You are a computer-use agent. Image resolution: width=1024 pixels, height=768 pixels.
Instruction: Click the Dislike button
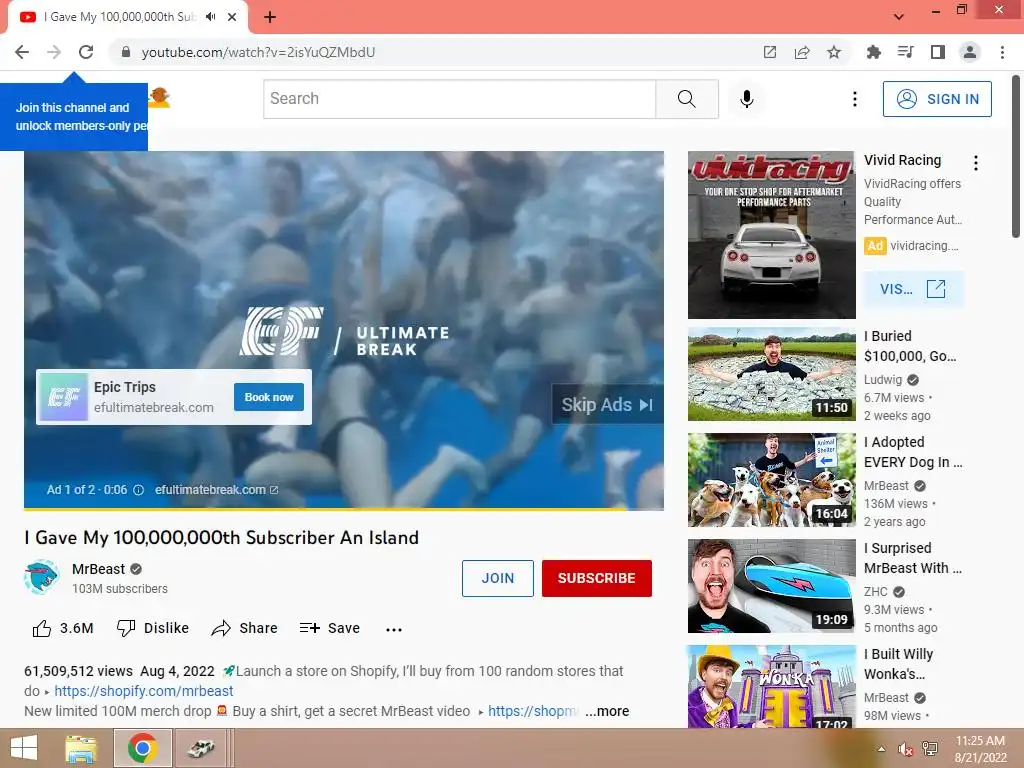[x=153, y=628]
